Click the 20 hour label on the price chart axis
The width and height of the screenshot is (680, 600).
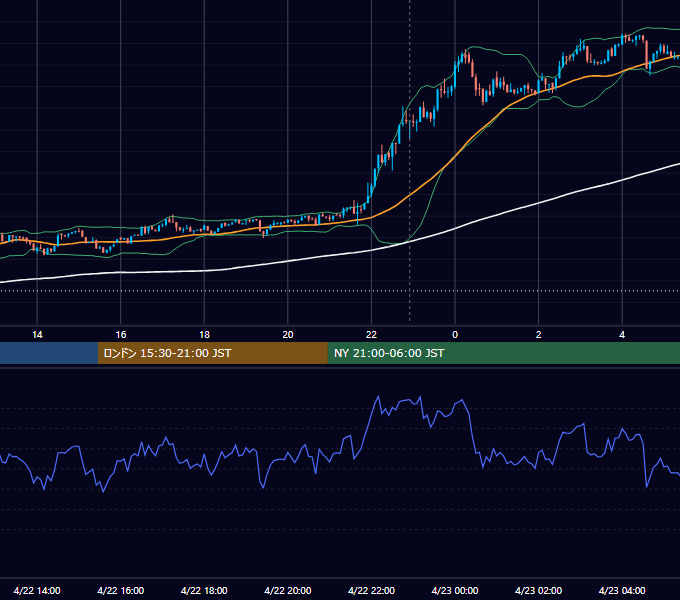pyautogui.click(x=288, y=335)
